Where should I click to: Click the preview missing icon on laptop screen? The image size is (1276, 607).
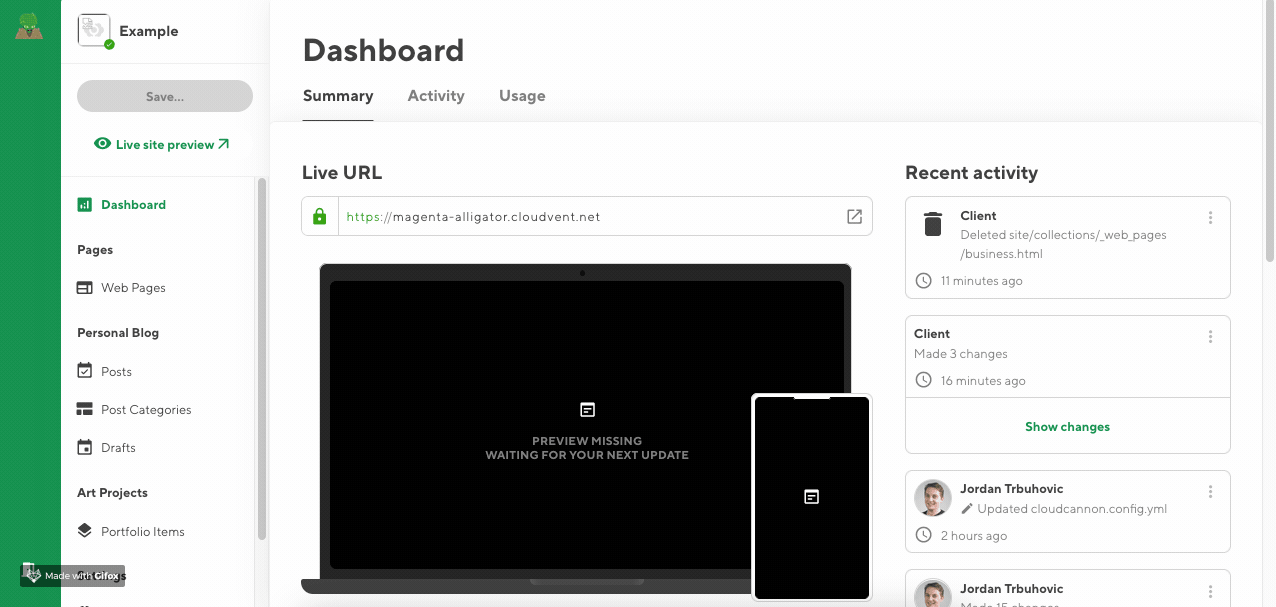coord(588,410)
